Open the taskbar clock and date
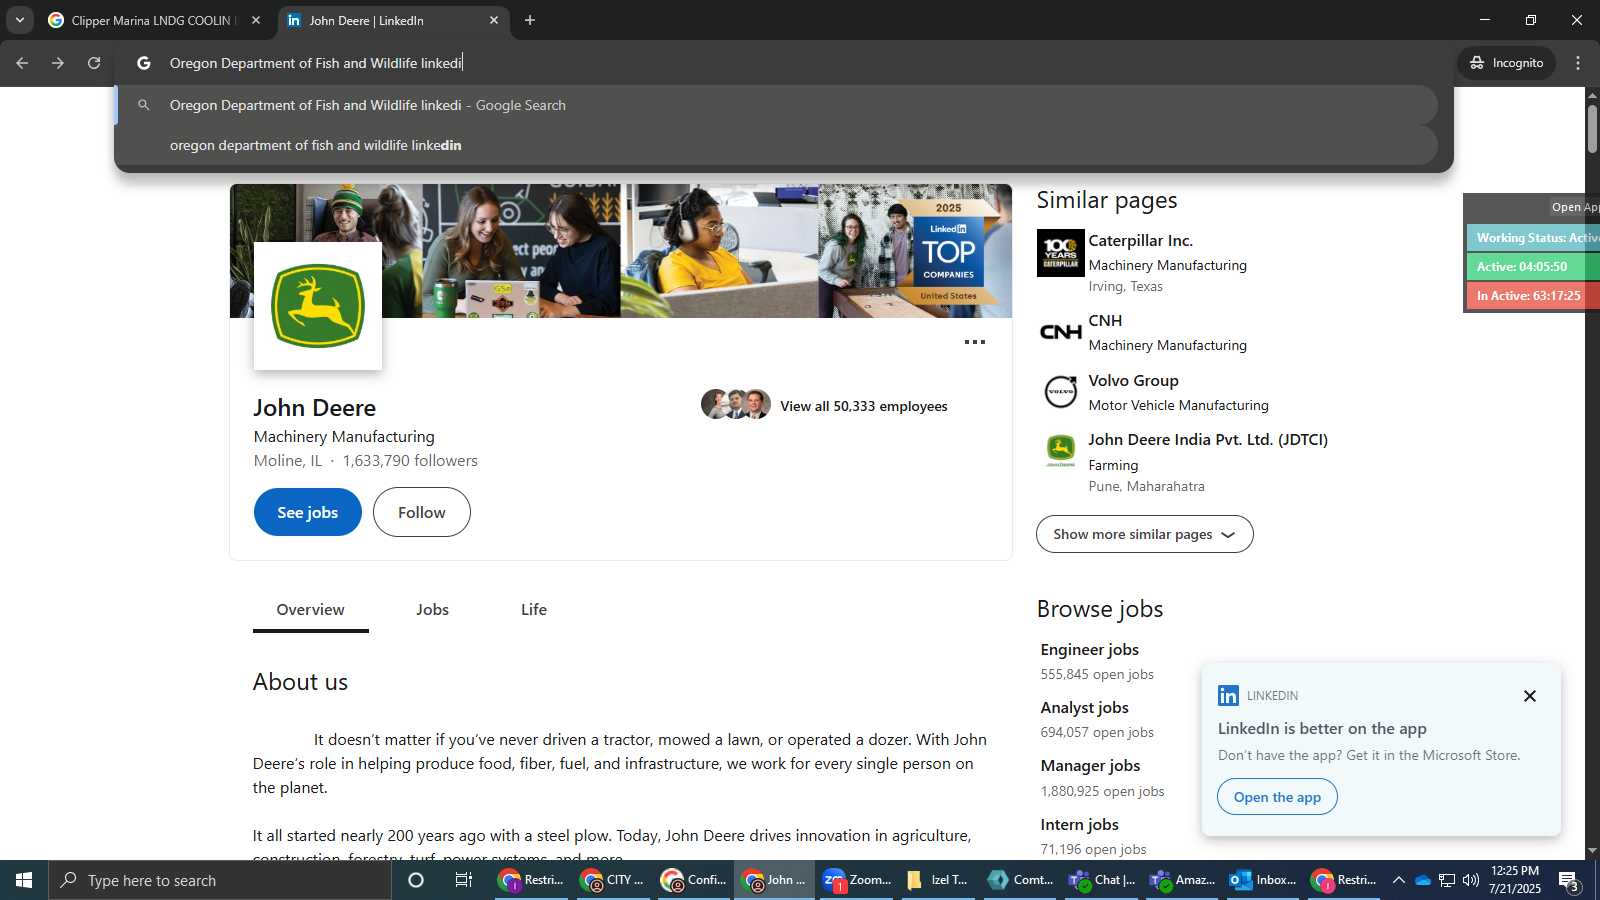The width and height of the screenshot is (1600, 900). (x=1515, y=880)
